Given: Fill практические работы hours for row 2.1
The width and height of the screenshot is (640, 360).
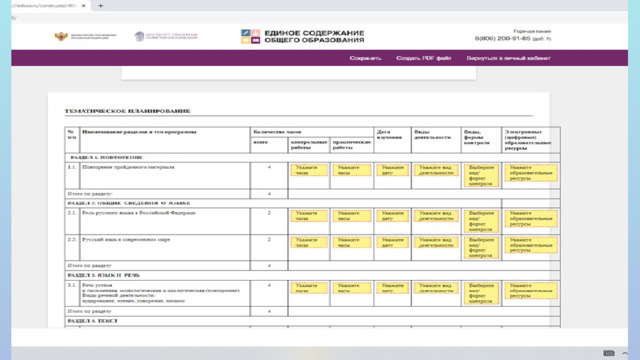Looking at the screenshot, I should coord(351,216).
